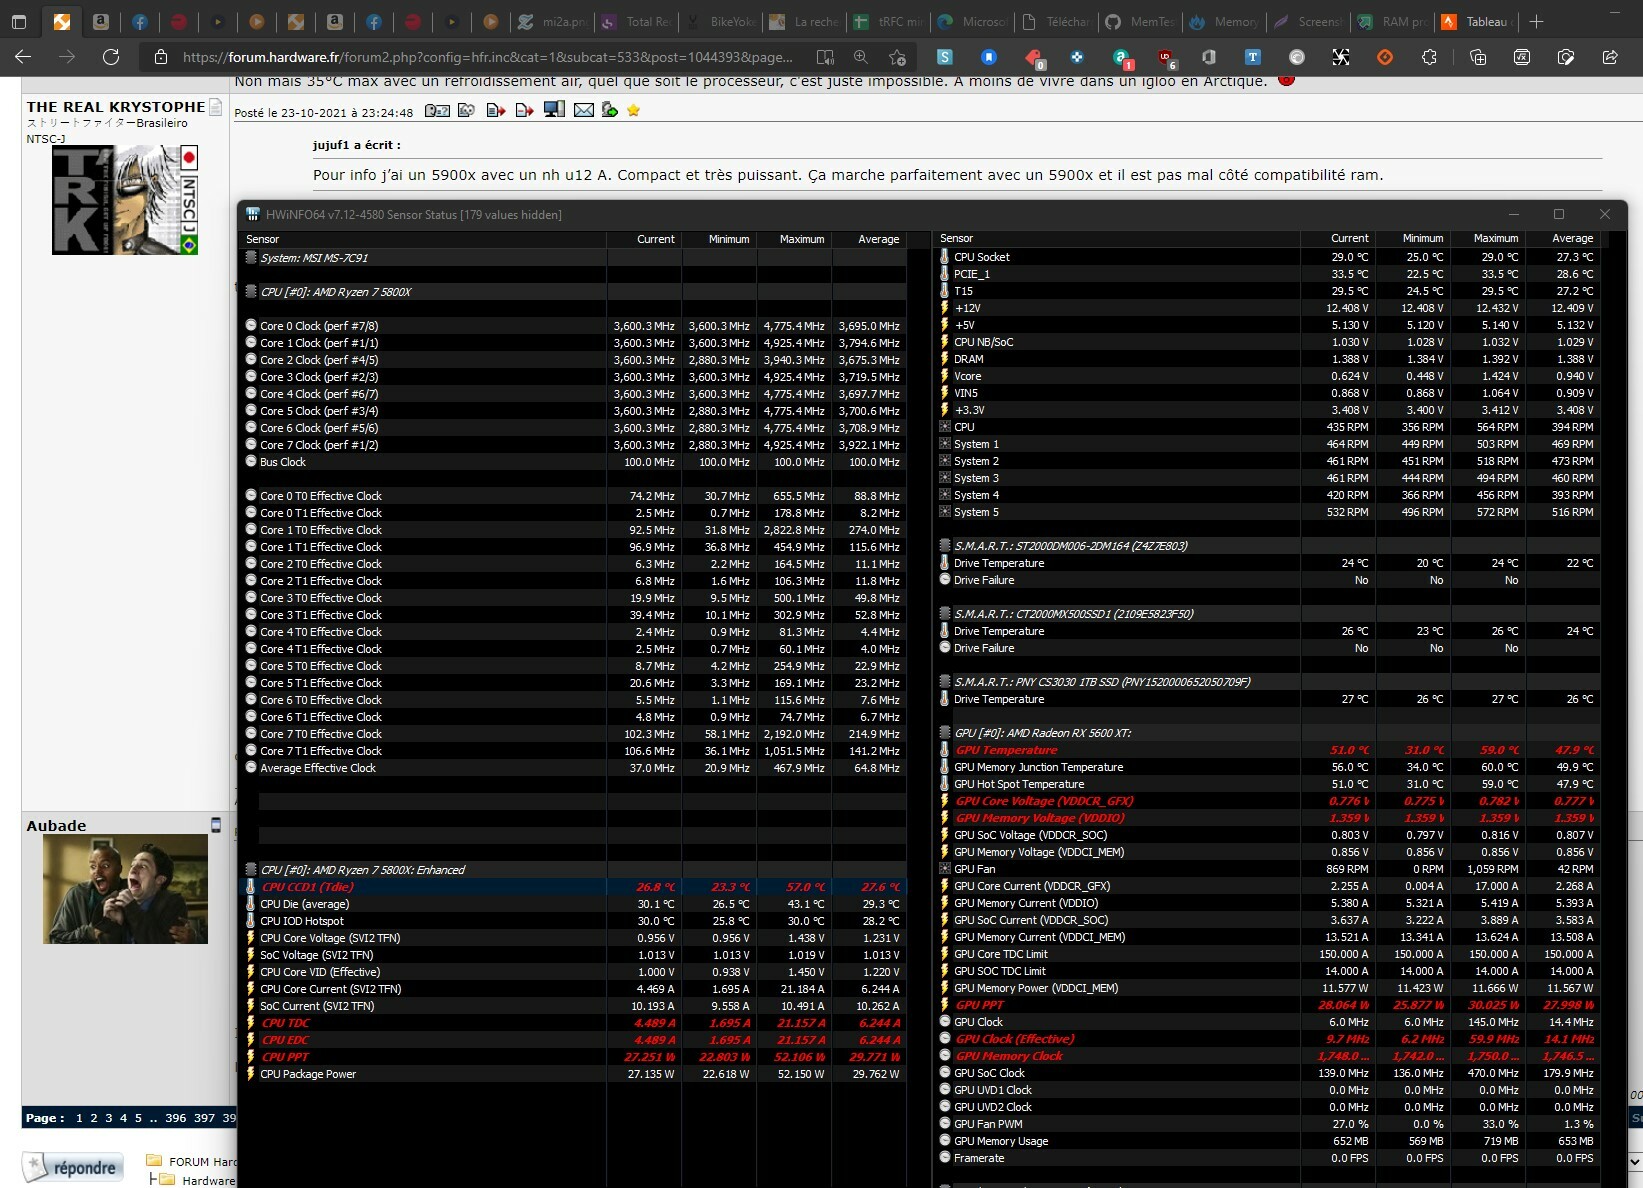Open the green extension with red badge
Screen dimensions: 1643x1188
pos(1122,57)
